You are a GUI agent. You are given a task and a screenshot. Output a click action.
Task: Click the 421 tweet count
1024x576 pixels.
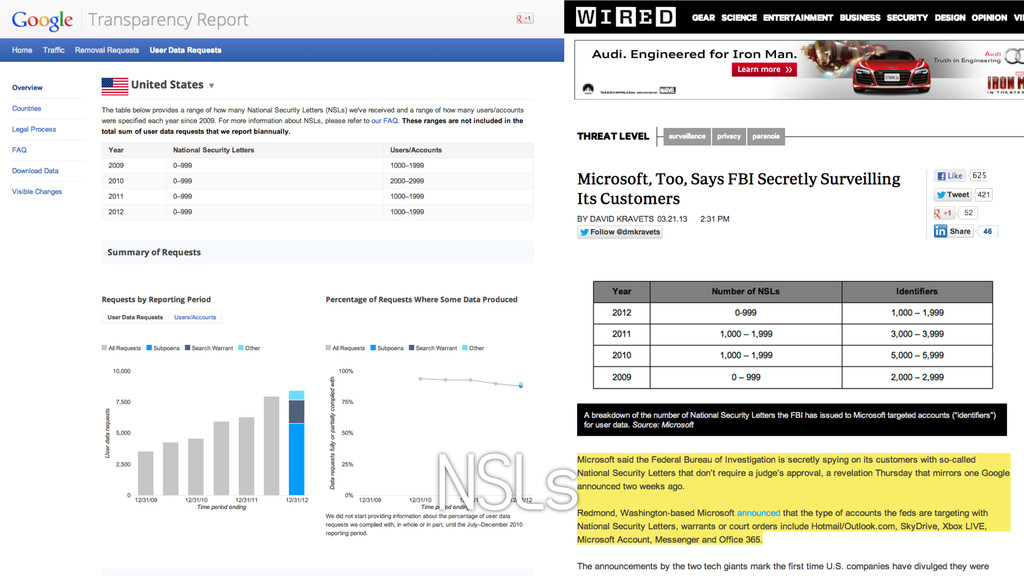[984, 195]
